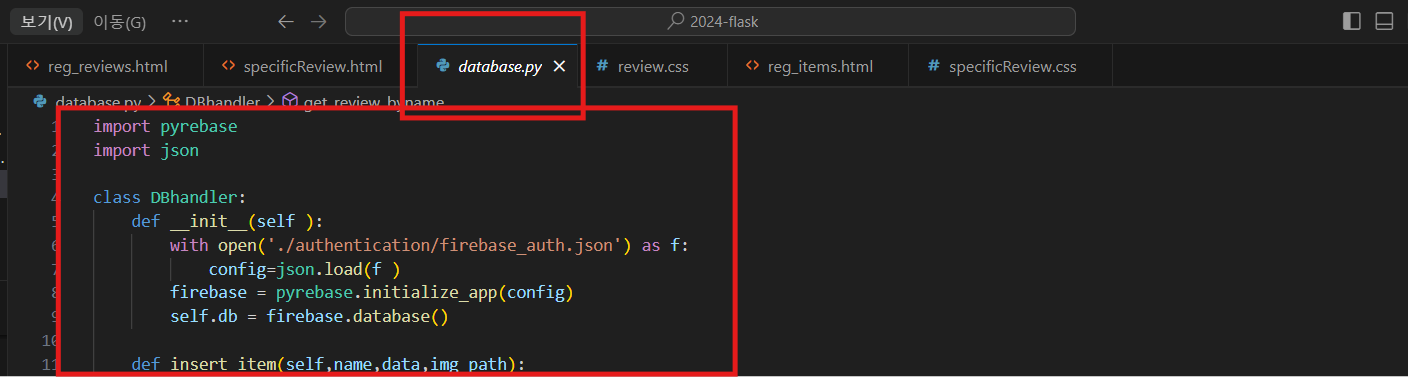Click get_review_byname in the breadcrumb
The width and height of the screenshot is (1408, 377).
click(374, 102)
